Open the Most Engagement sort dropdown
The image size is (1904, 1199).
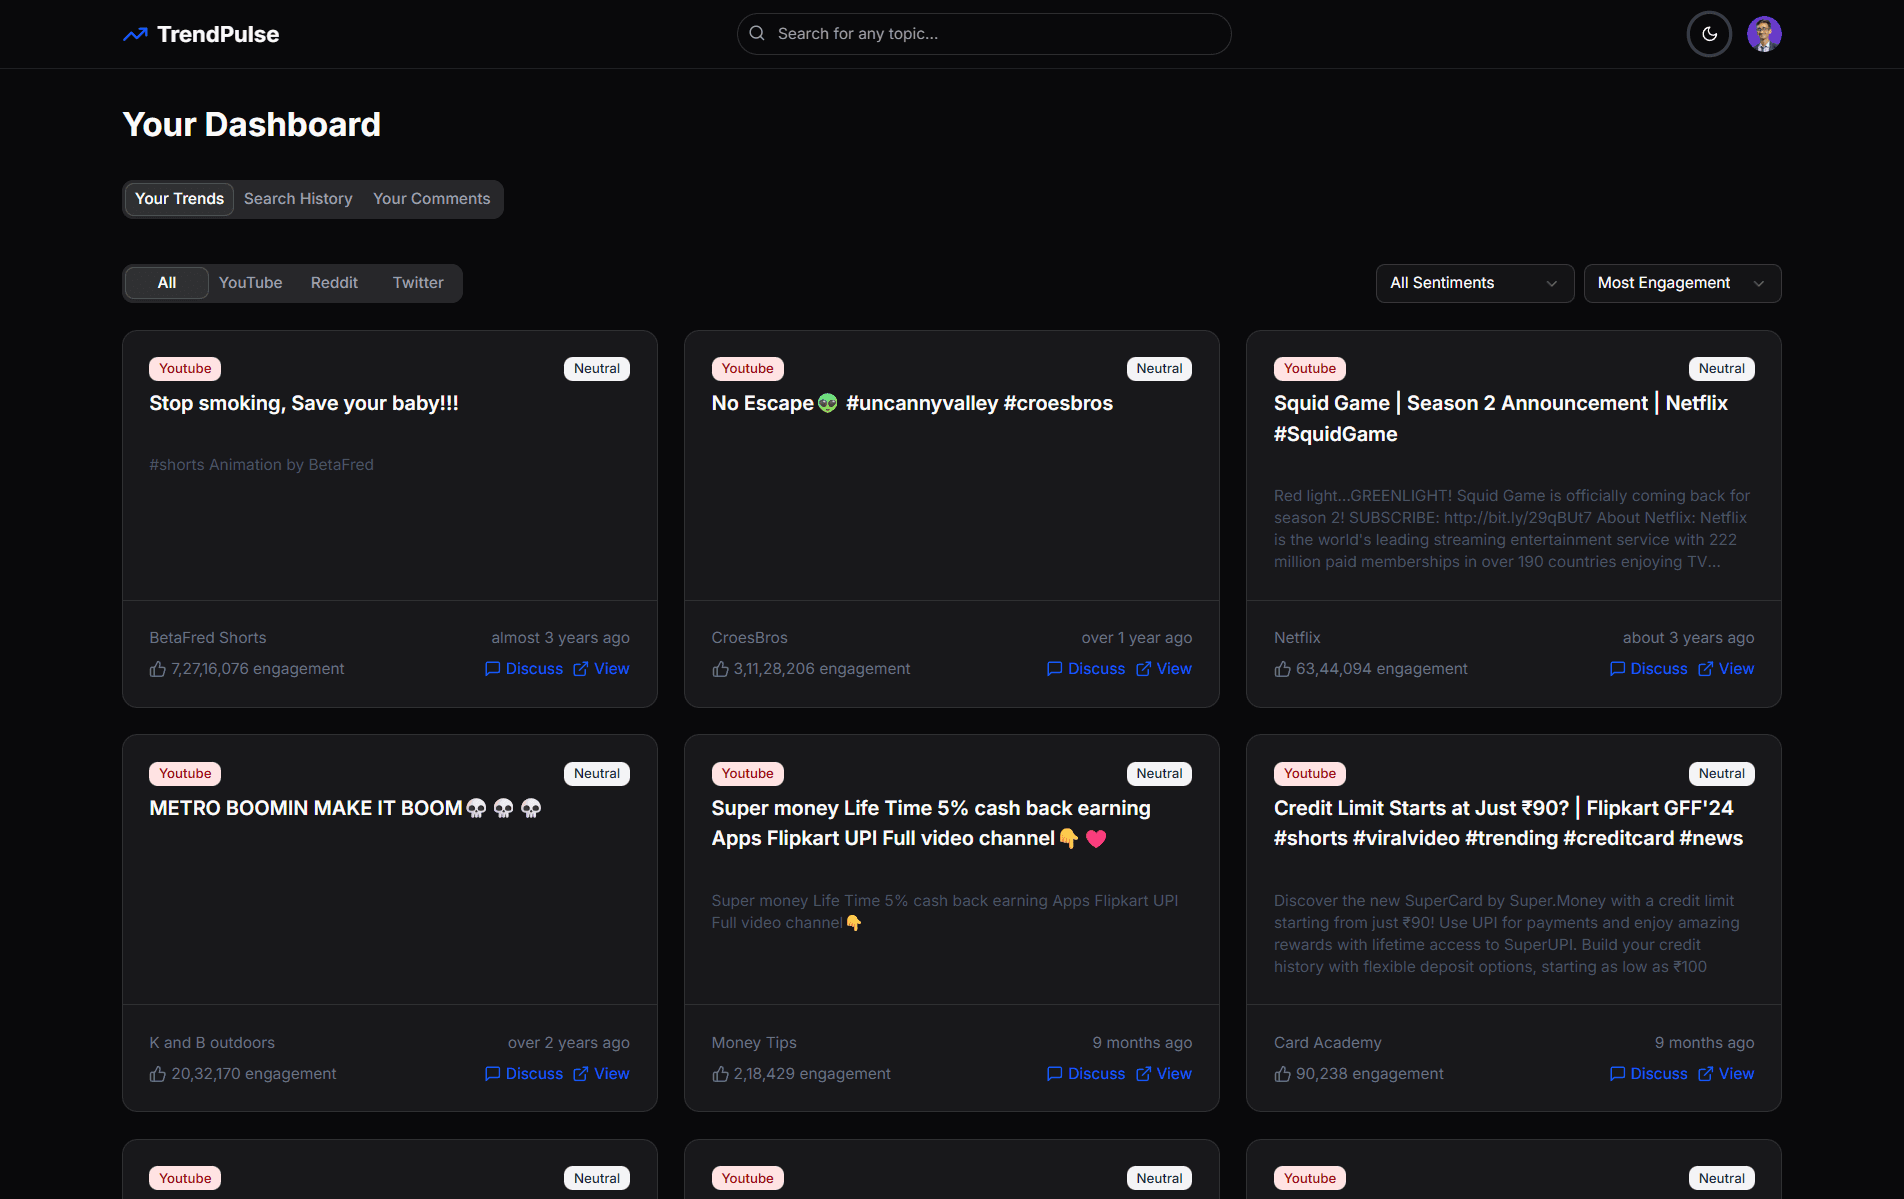coord(1681,283)
